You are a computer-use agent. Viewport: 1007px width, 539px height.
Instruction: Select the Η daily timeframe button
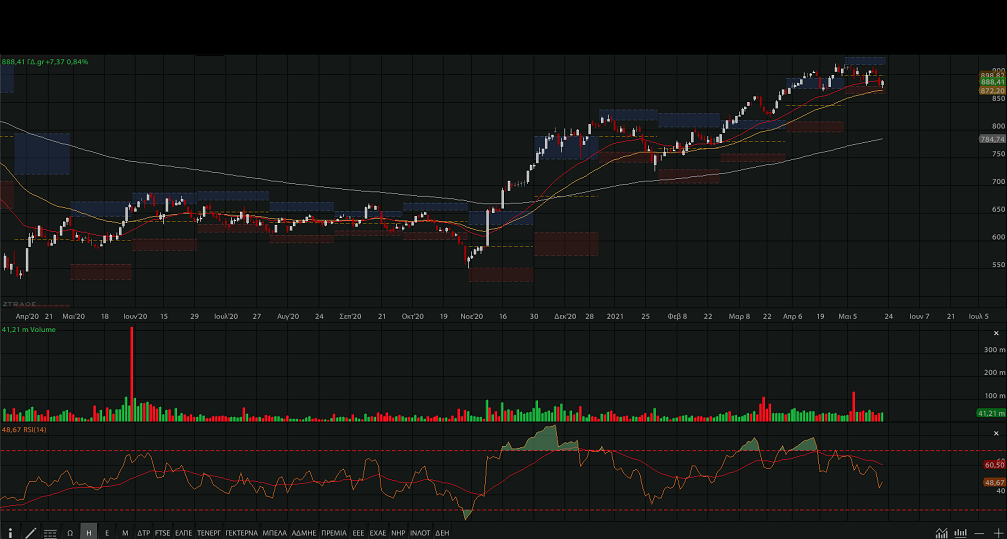coord(89,533)
